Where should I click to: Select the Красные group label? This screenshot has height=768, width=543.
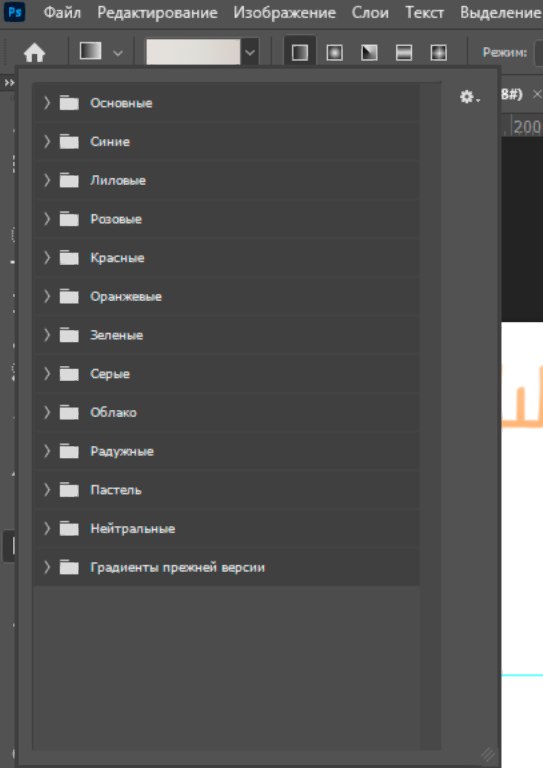pos(117,258)
